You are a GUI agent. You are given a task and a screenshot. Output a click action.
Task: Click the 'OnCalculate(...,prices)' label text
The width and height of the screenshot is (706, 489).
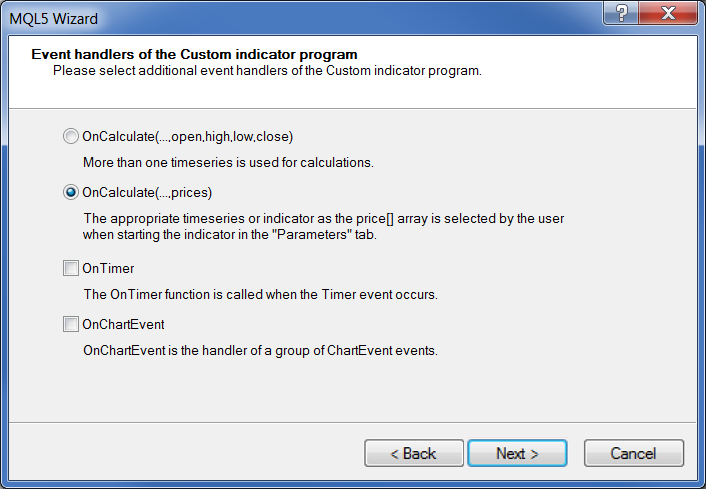[147, 192]
